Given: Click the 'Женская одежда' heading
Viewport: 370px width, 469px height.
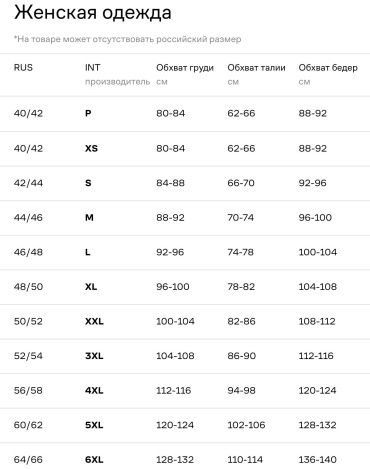Looking at the screenshot, I should click(93, 14).
